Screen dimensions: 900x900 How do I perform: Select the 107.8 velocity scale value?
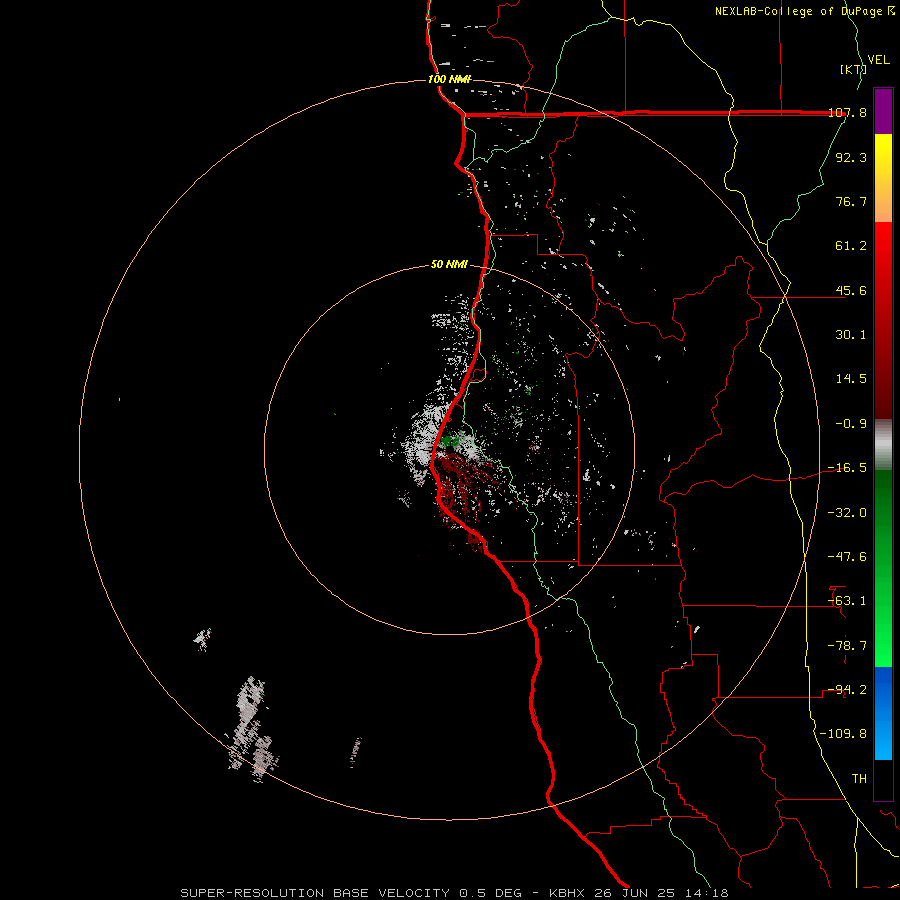coord(848,112)
